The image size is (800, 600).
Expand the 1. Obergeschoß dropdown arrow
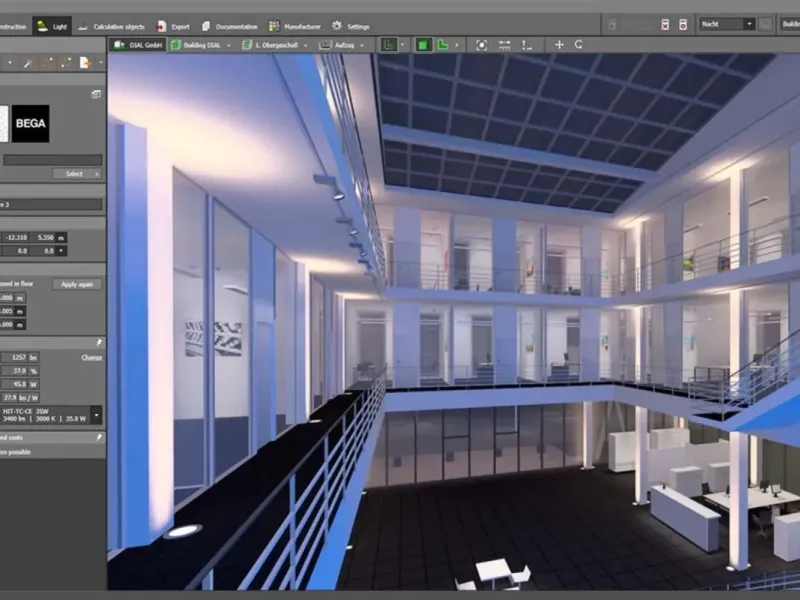[306, 45]
